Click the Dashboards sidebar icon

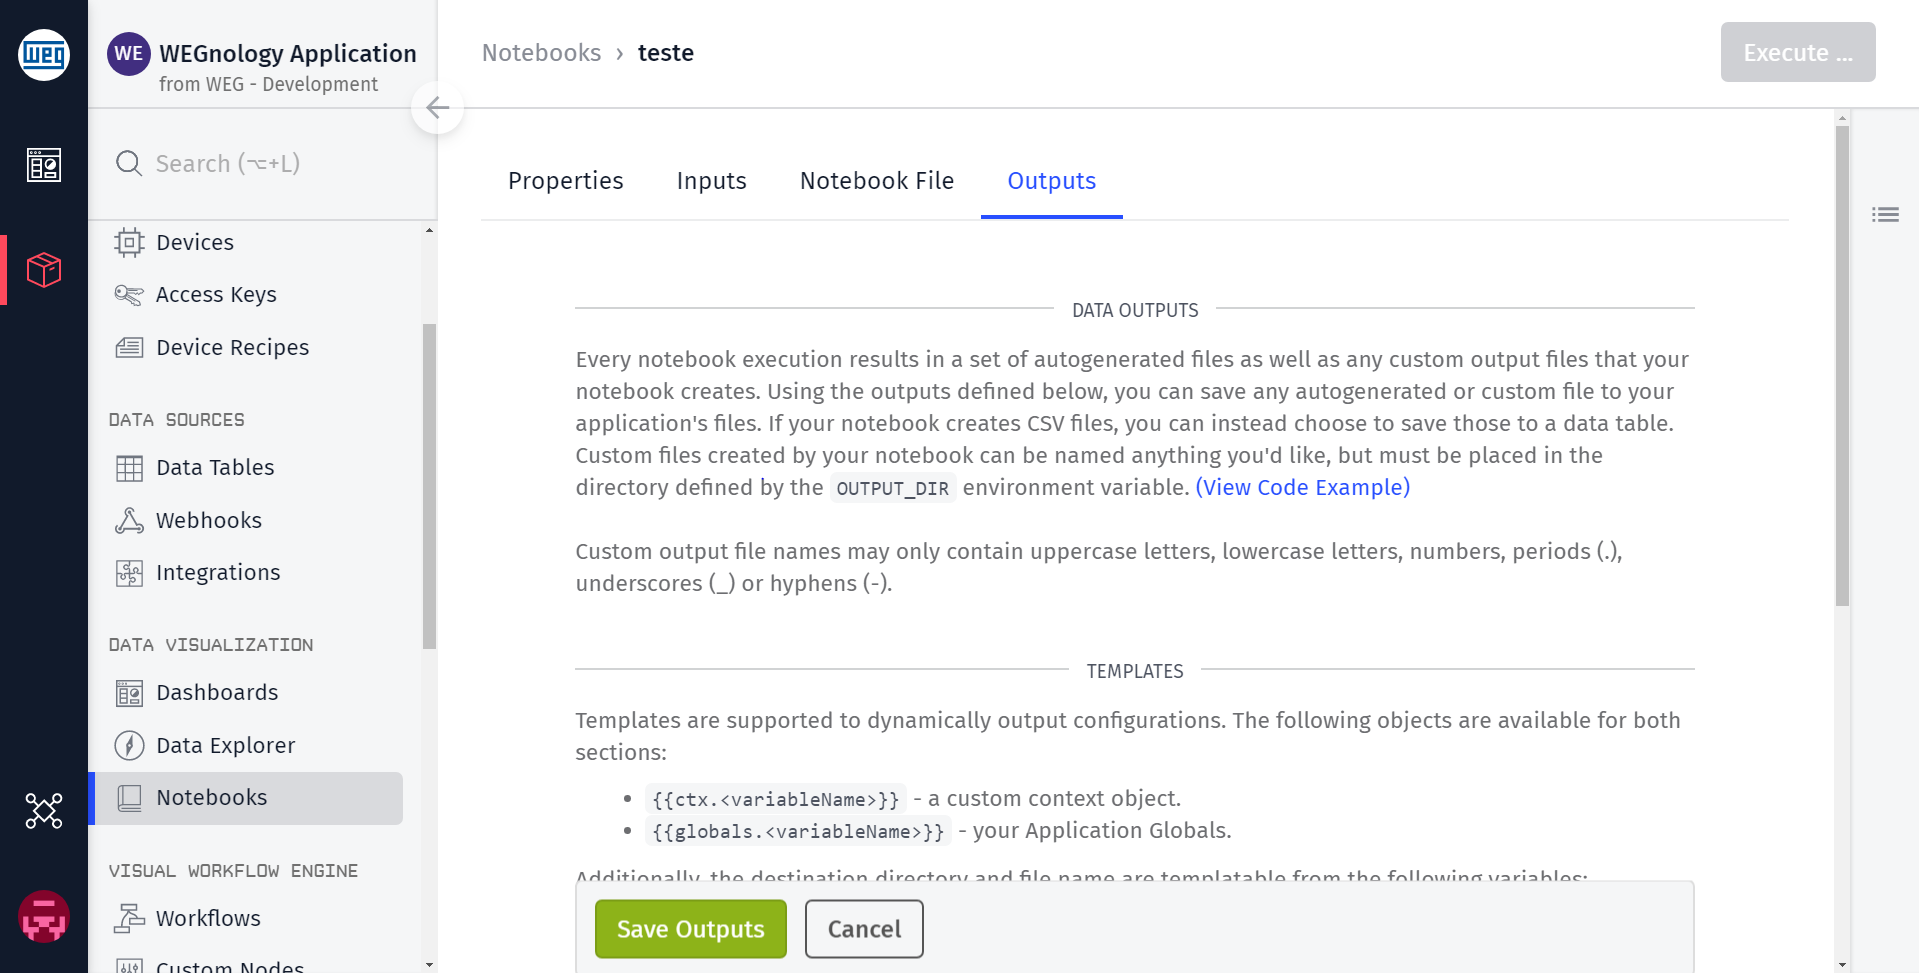pos(129,693)
